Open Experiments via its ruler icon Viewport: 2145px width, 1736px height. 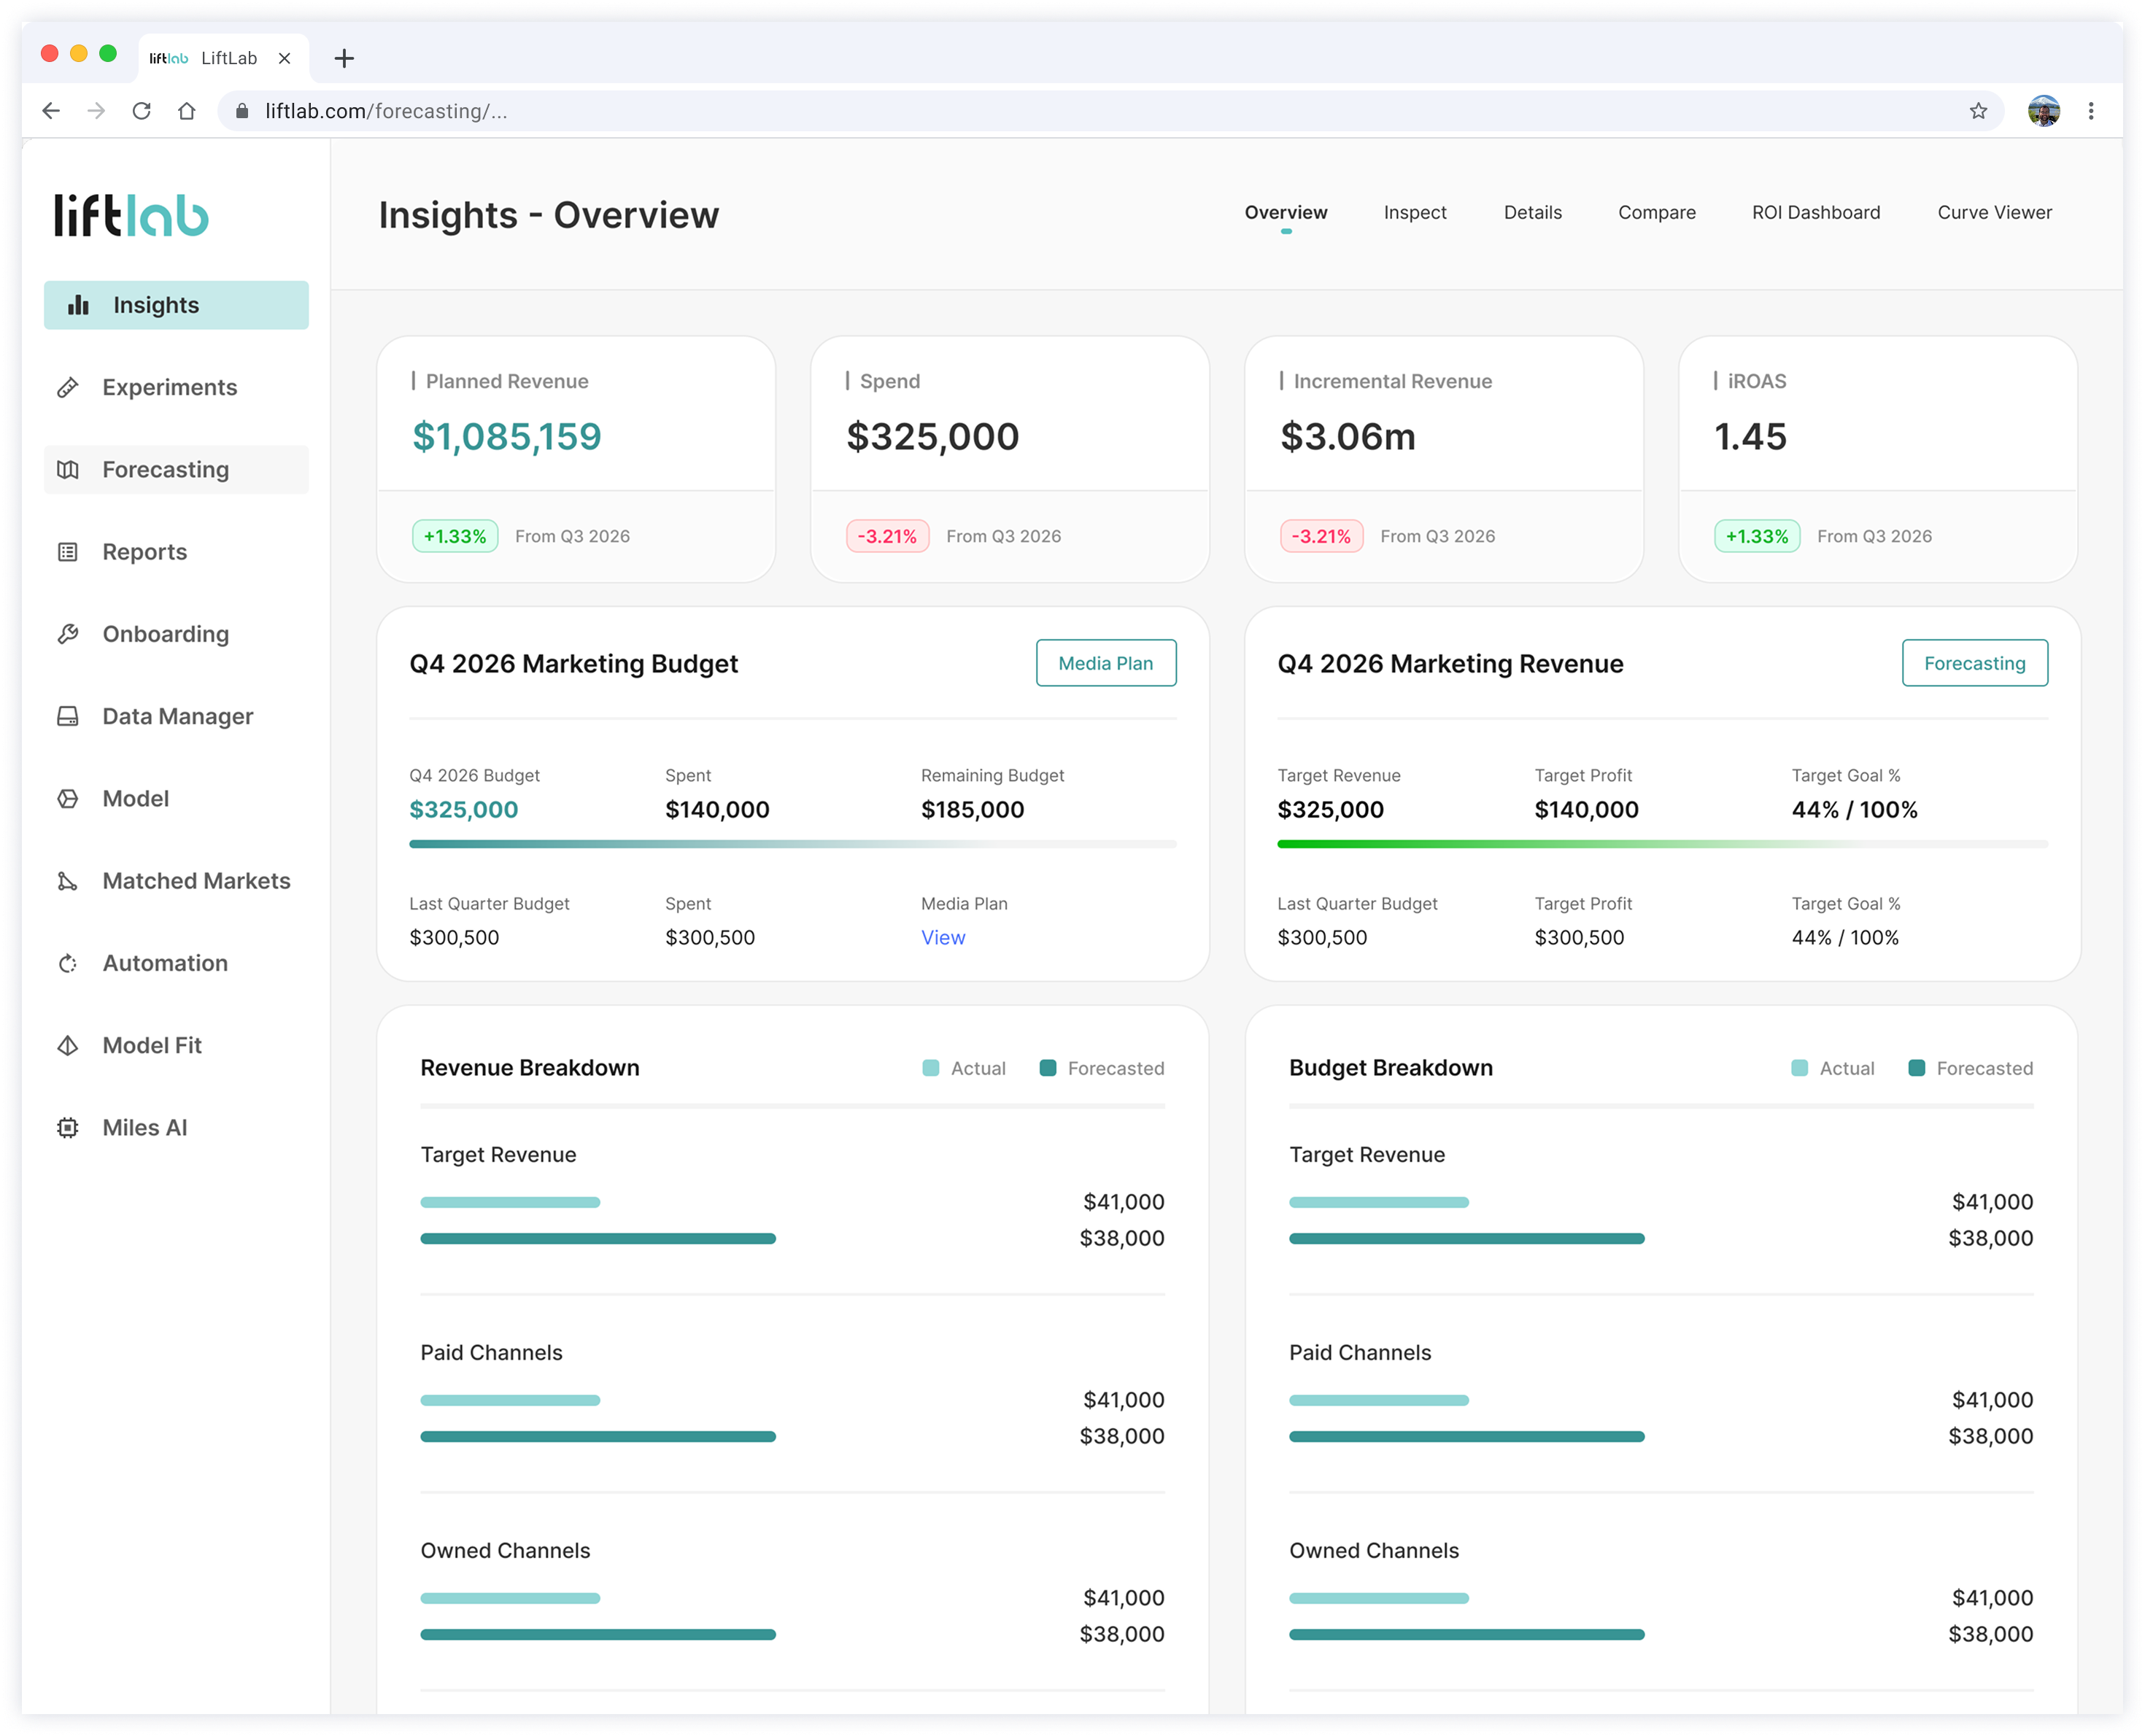click(x=68, y=388)
